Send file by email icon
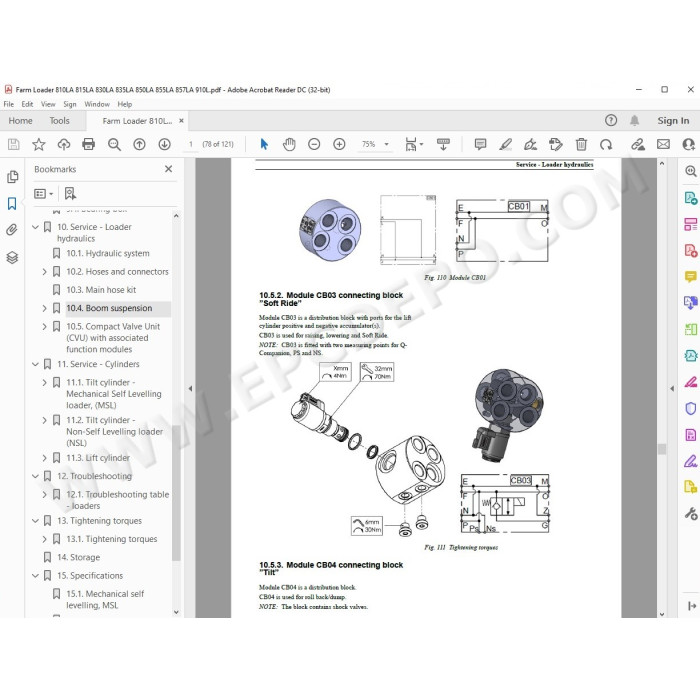This screenshot has width=700, height=700. point(663,144)
